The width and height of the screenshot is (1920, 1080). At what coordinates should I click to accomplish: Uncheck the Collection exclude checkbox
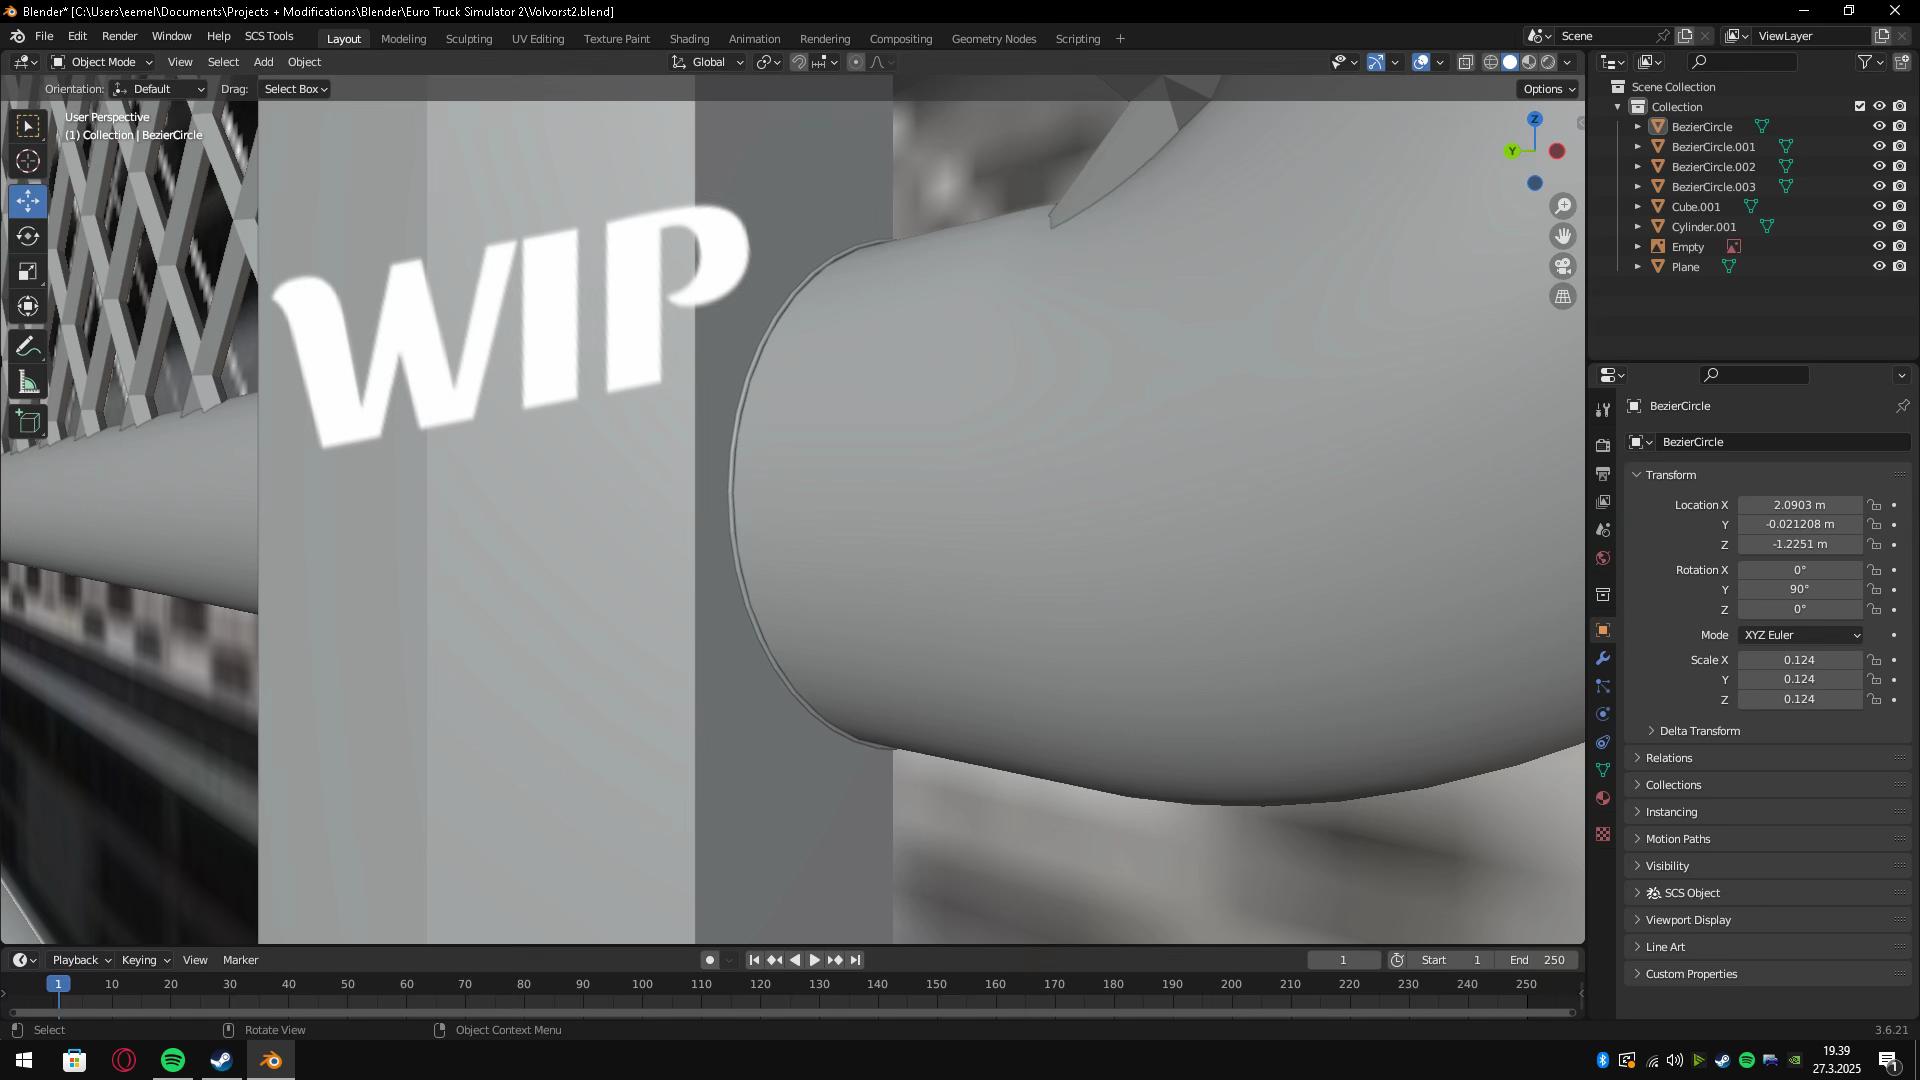(1860, 106)
